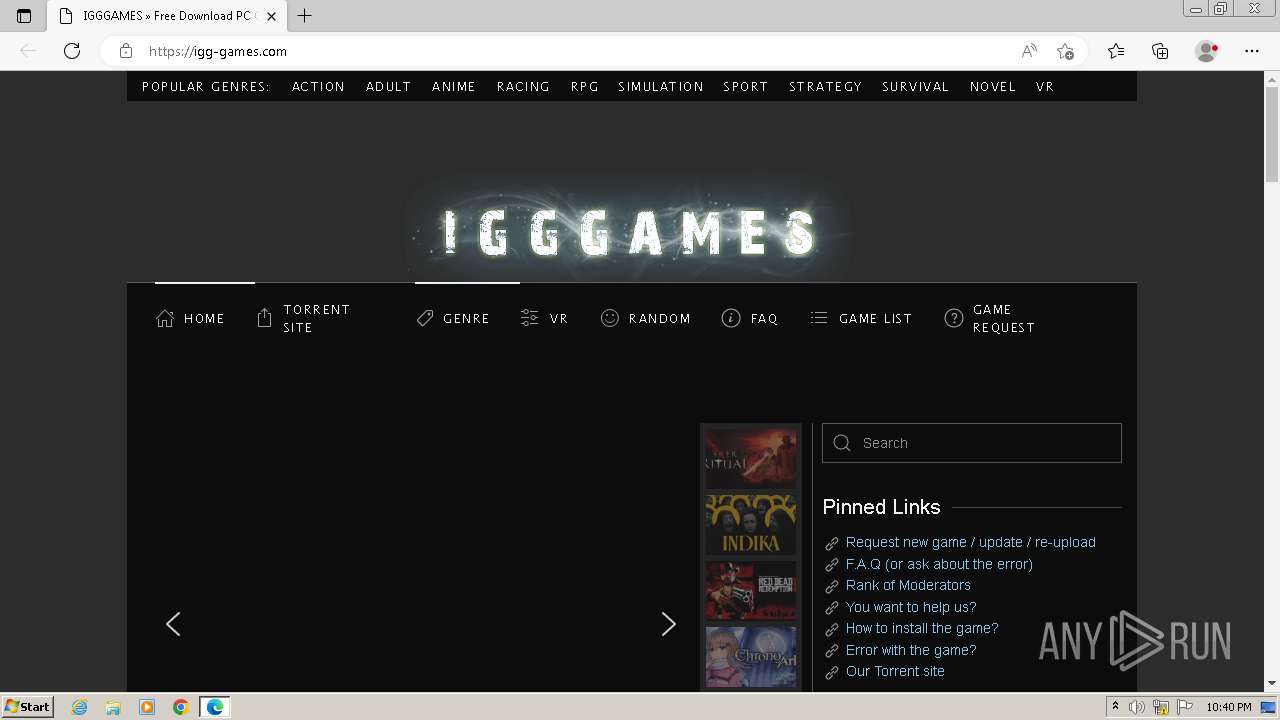Open RANDOM game navigation item

click(645, 318)
